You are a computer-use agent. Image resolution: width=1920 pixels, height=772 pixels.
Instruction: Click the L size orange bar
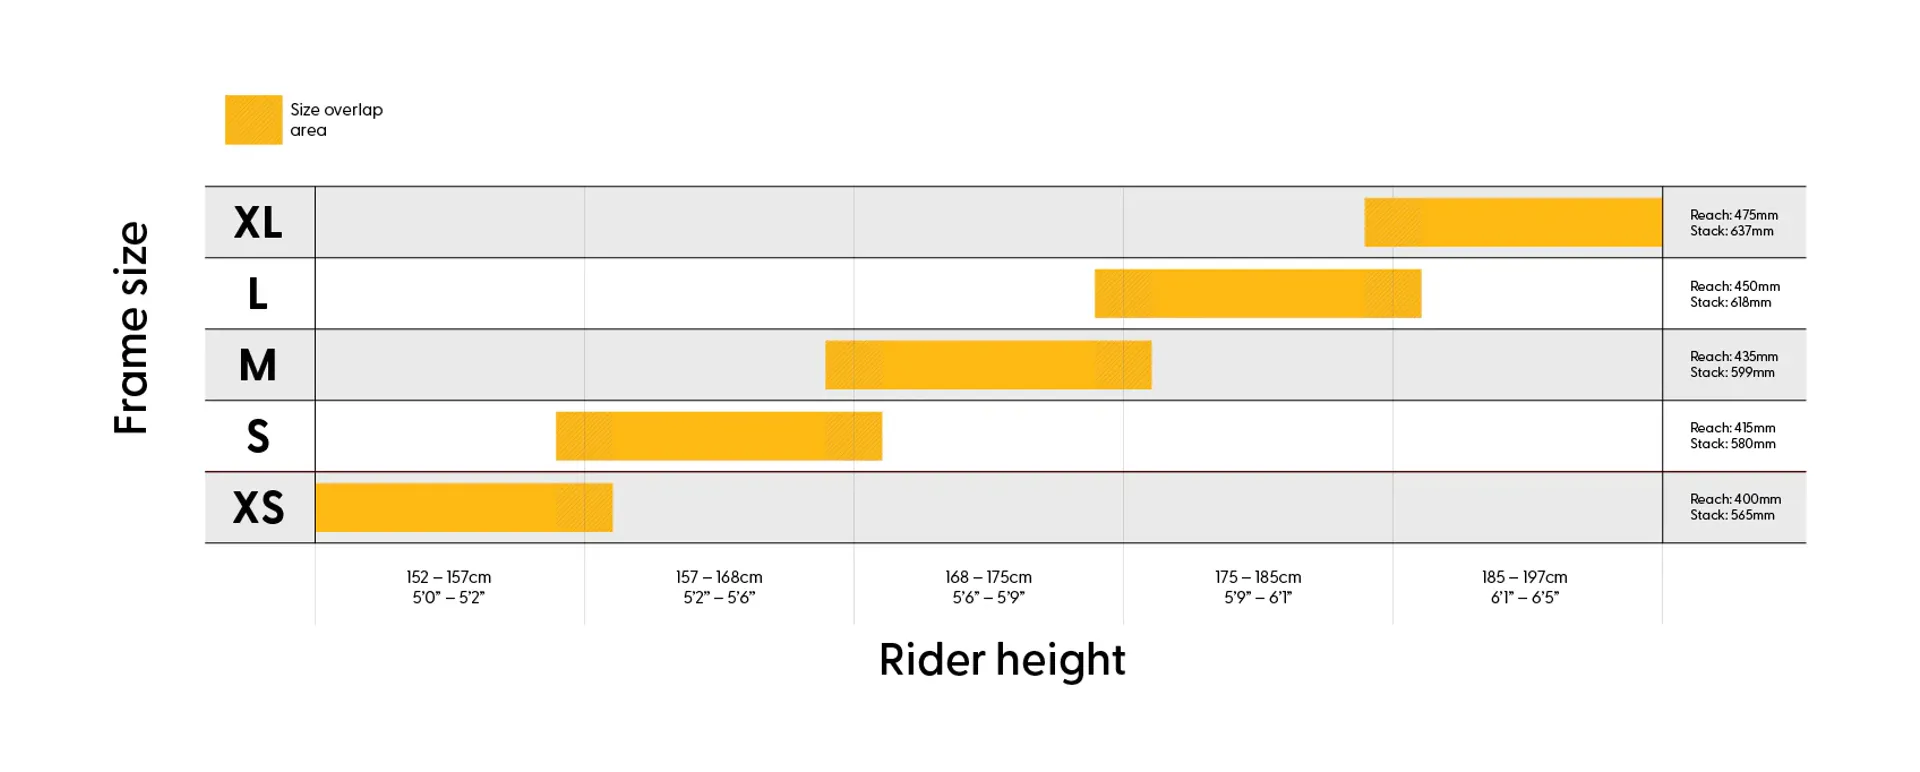[1258, 294]
